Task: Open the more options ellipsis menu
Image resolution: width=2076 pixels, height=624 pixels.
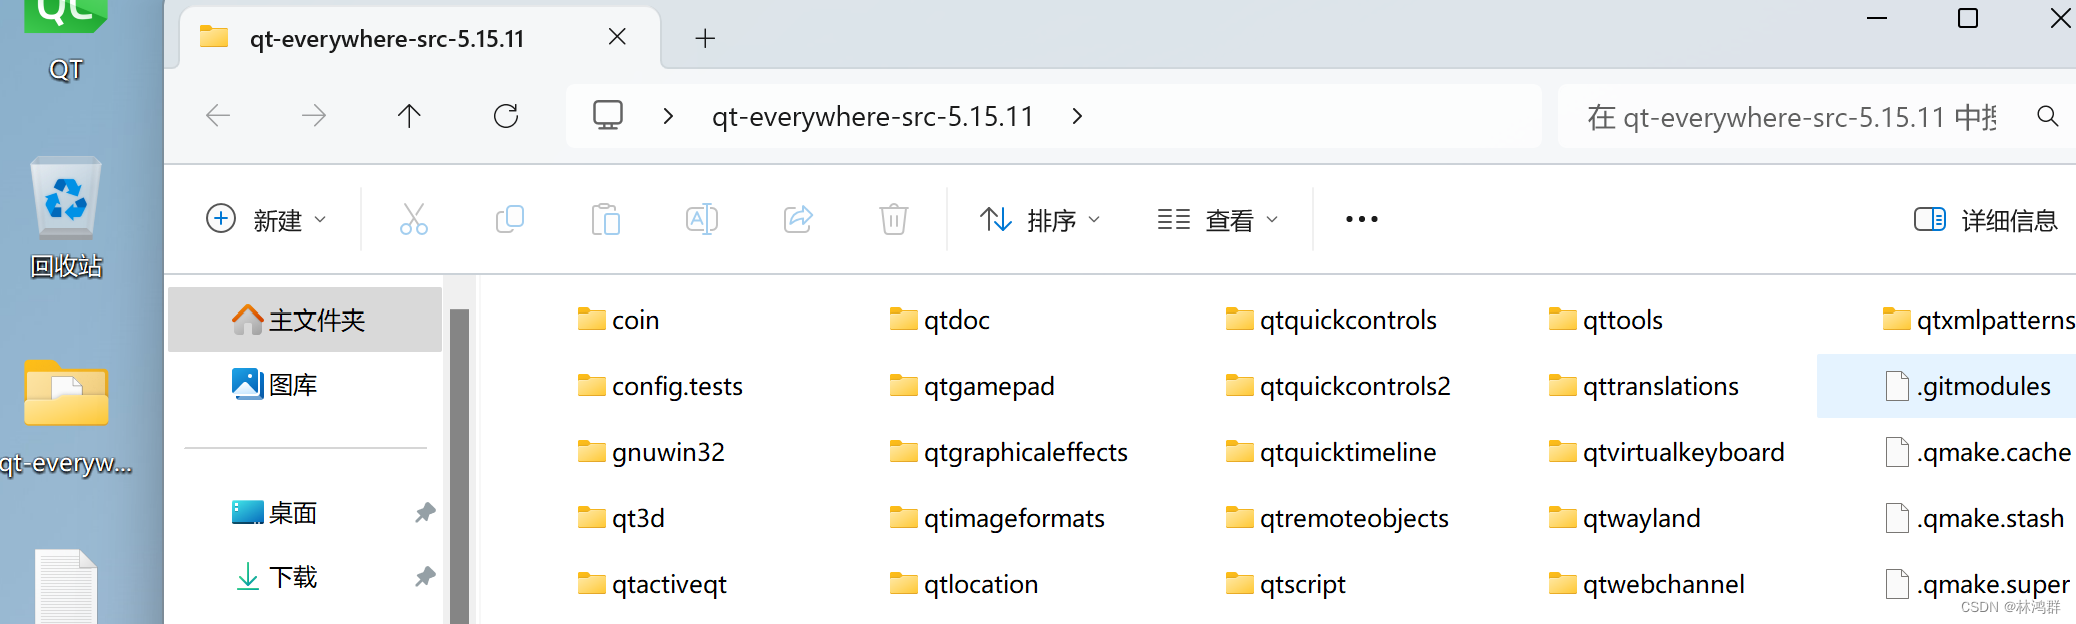Action: pos(1362,219)
